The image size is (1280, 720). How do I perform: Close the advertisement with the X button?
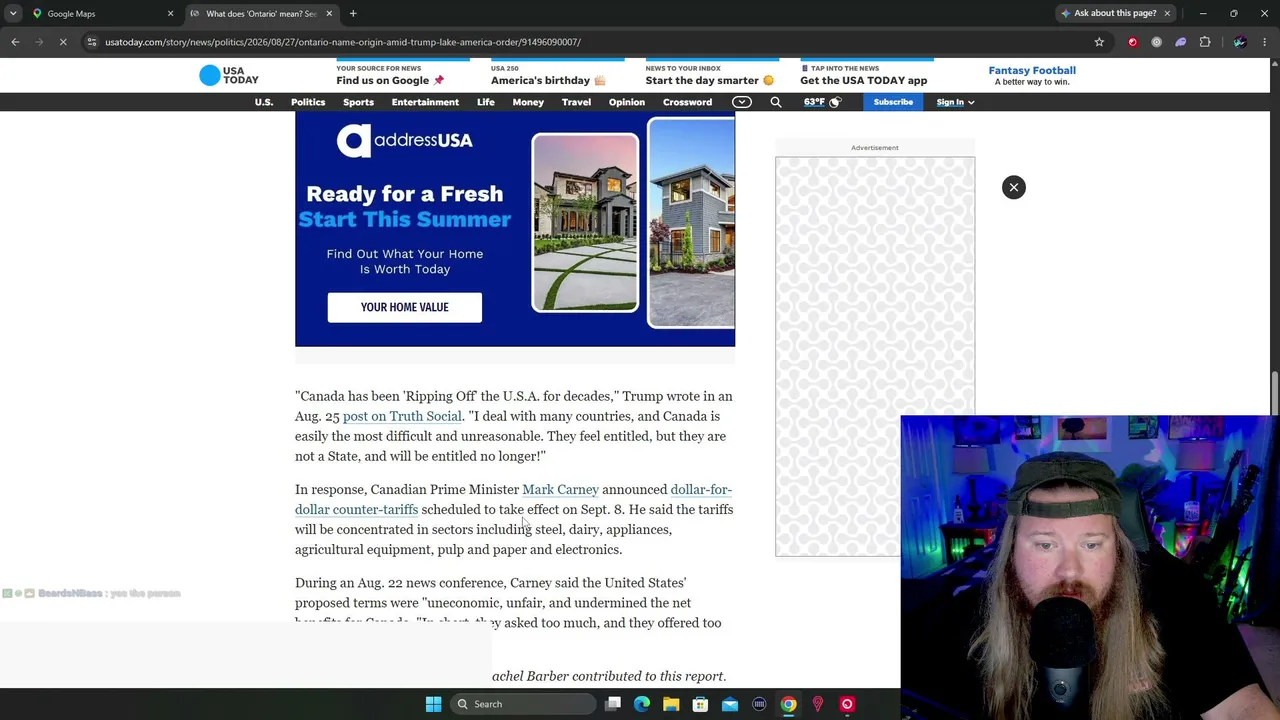coord(1014,187)
